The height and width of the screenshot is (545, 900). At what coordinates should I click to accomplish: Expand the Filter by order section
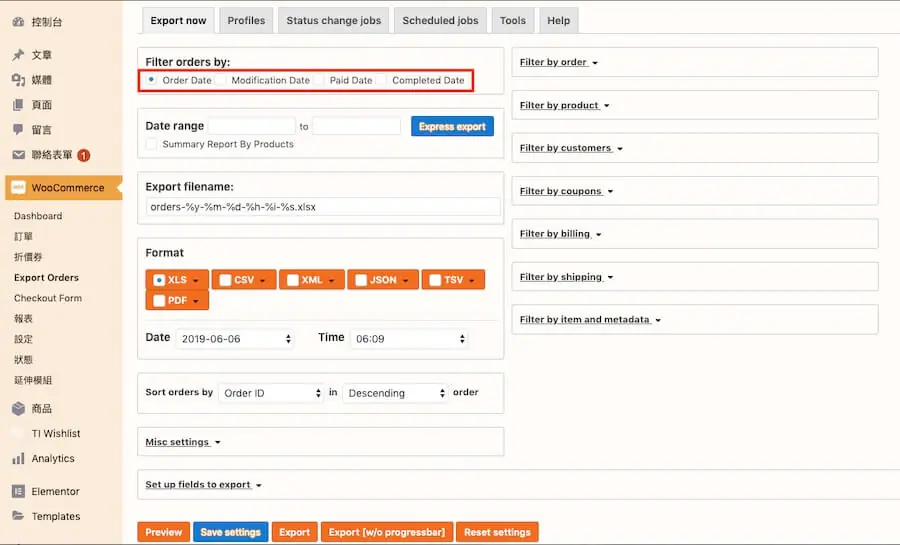pyautogui.click(x=558, y=62)
